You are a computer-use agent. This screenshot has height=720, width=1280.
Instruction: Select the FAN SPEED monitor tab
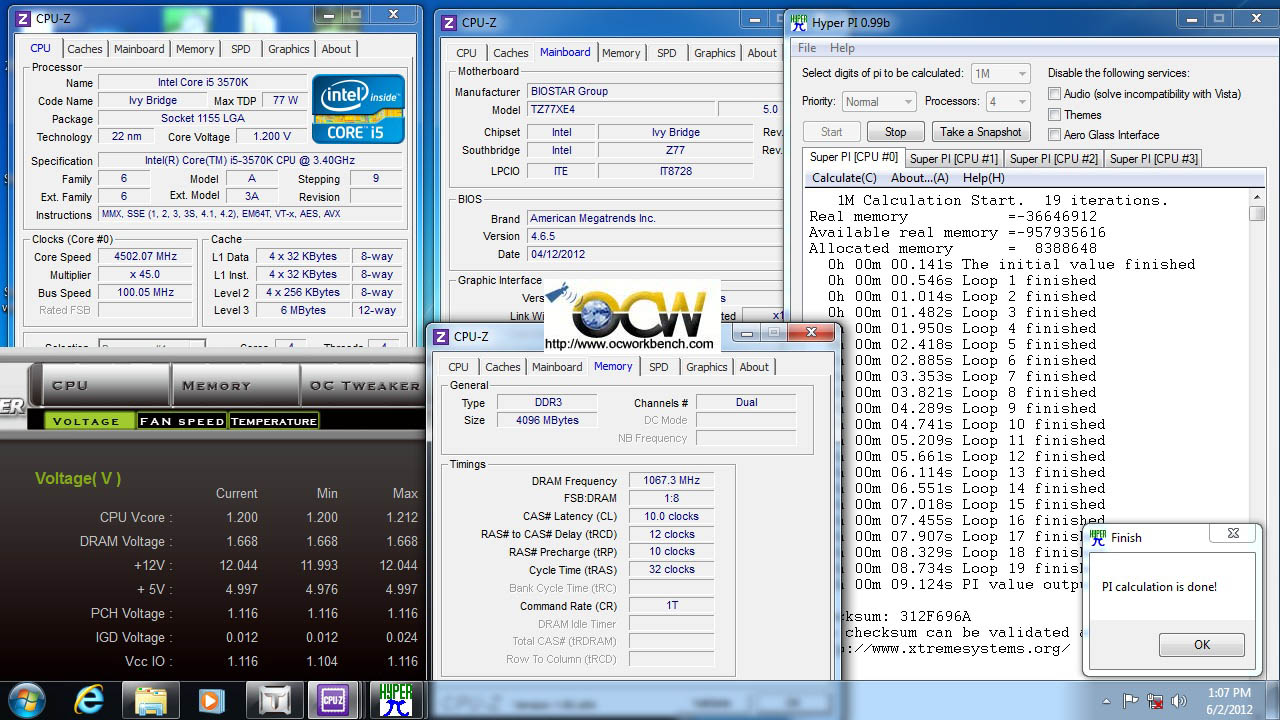(x=182, y=421)
